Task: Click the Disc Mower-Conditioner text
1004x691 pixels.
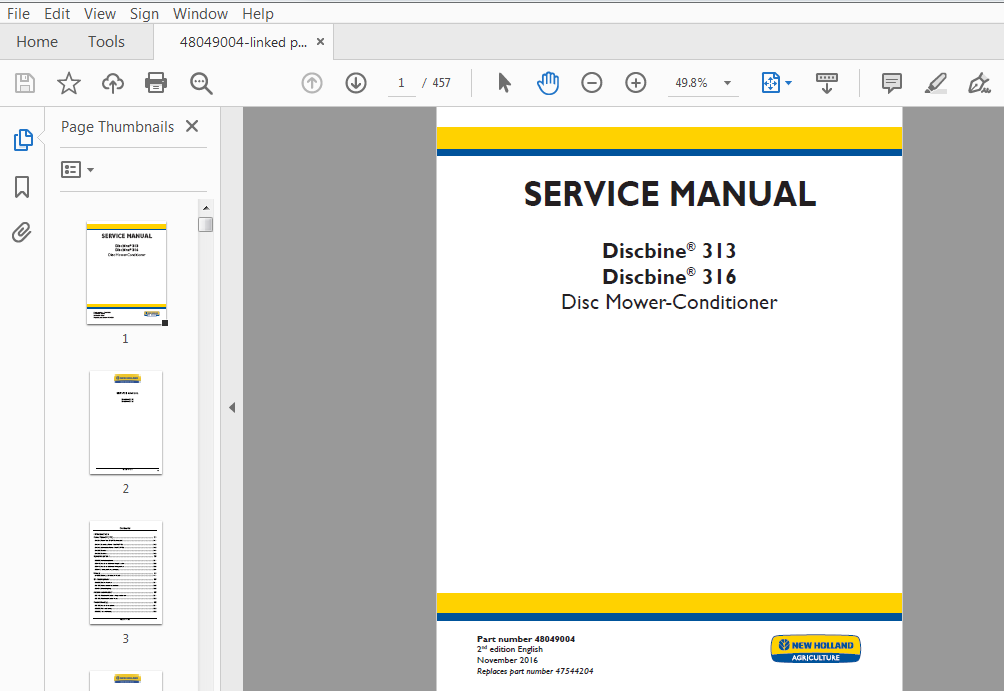Action: 669,302
